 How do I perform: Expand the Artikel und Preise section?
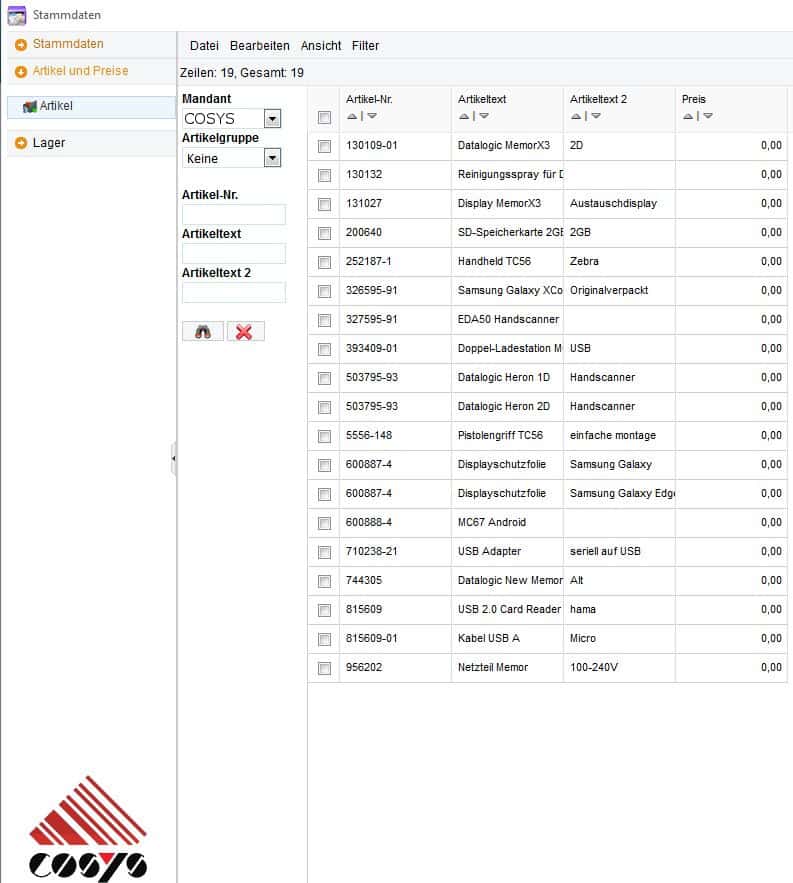(x=91, y=72)
